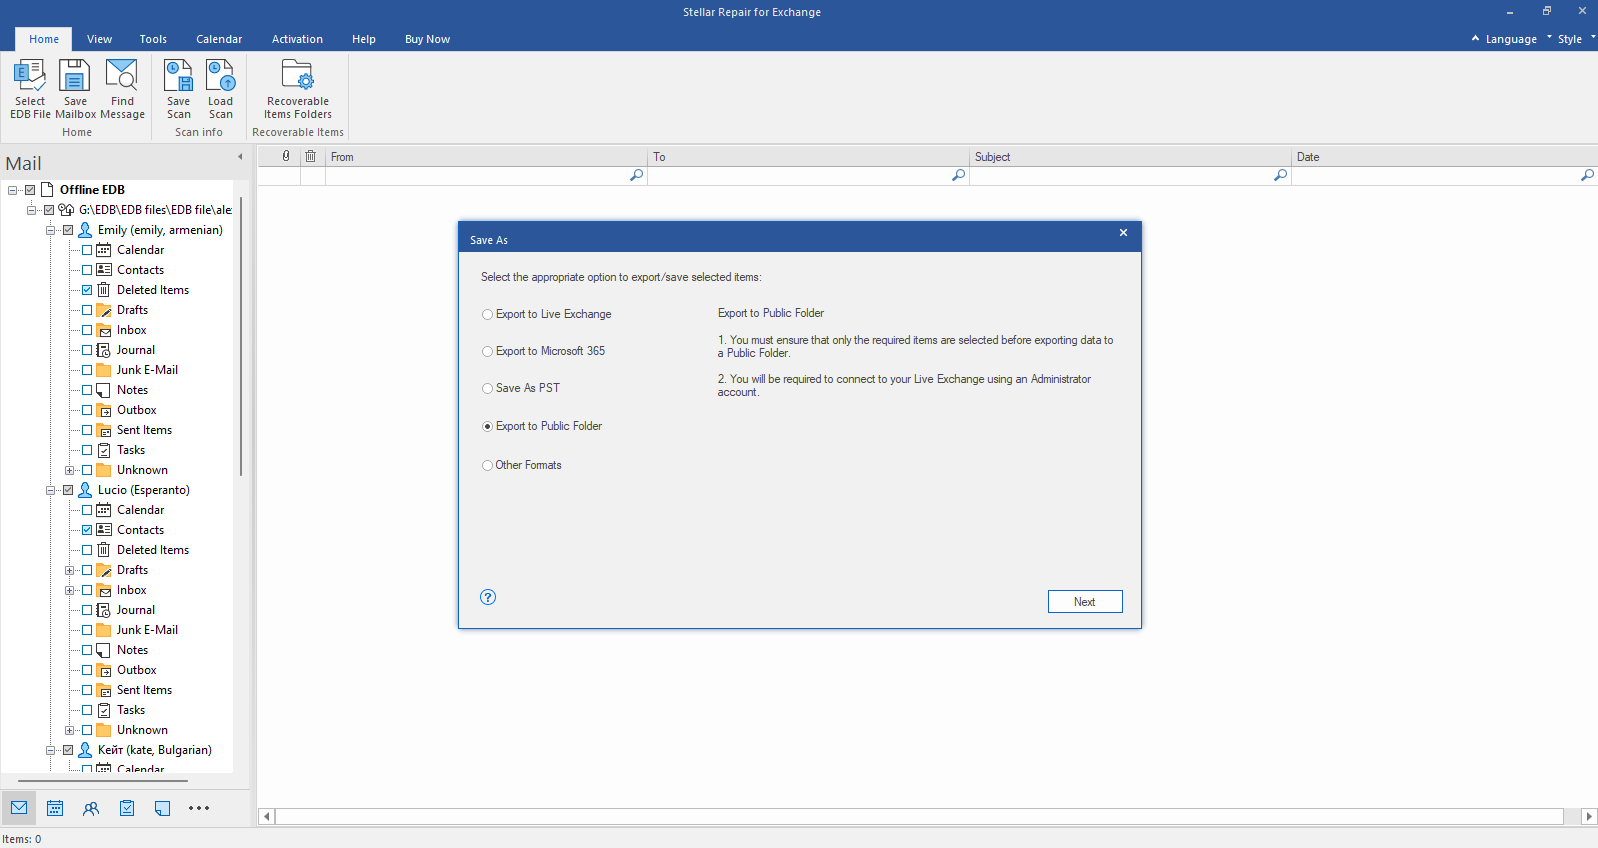
Task: Select the Export to Live Exchange option
Action: pos(487,314)
